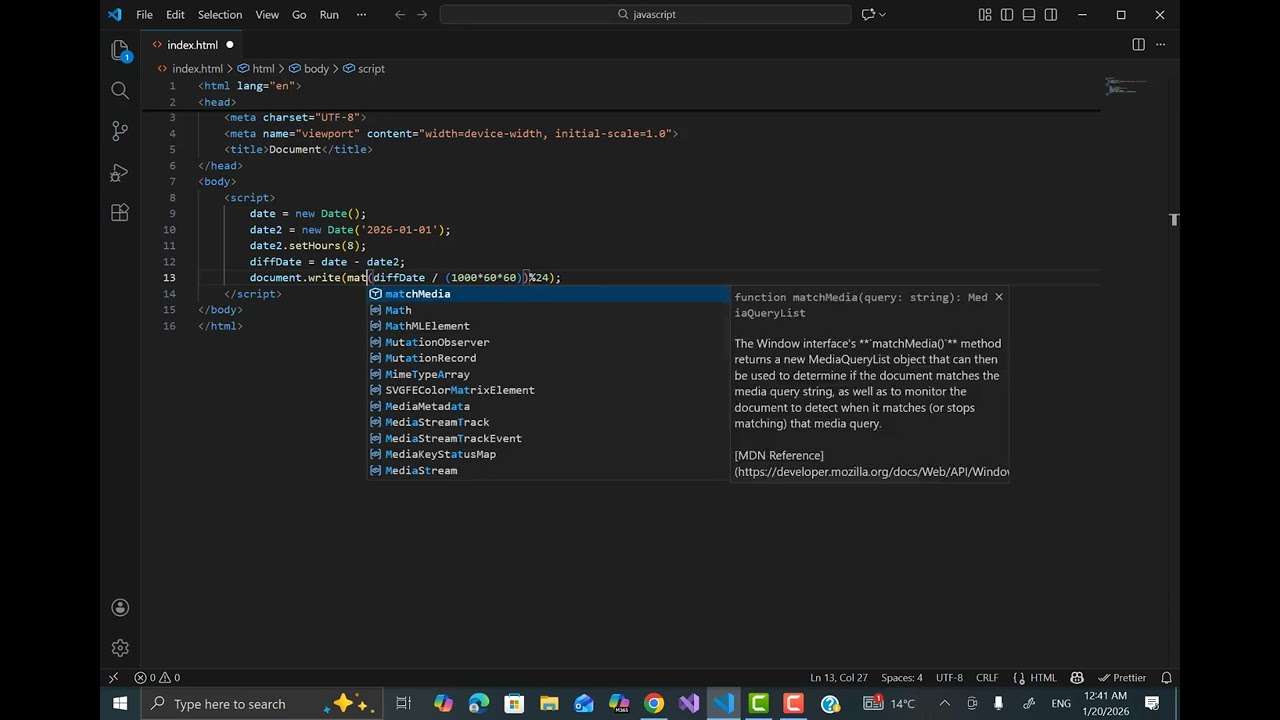Expand the Copilot chat dropdown arrow

pyautogui.click(x=882, y=14)
